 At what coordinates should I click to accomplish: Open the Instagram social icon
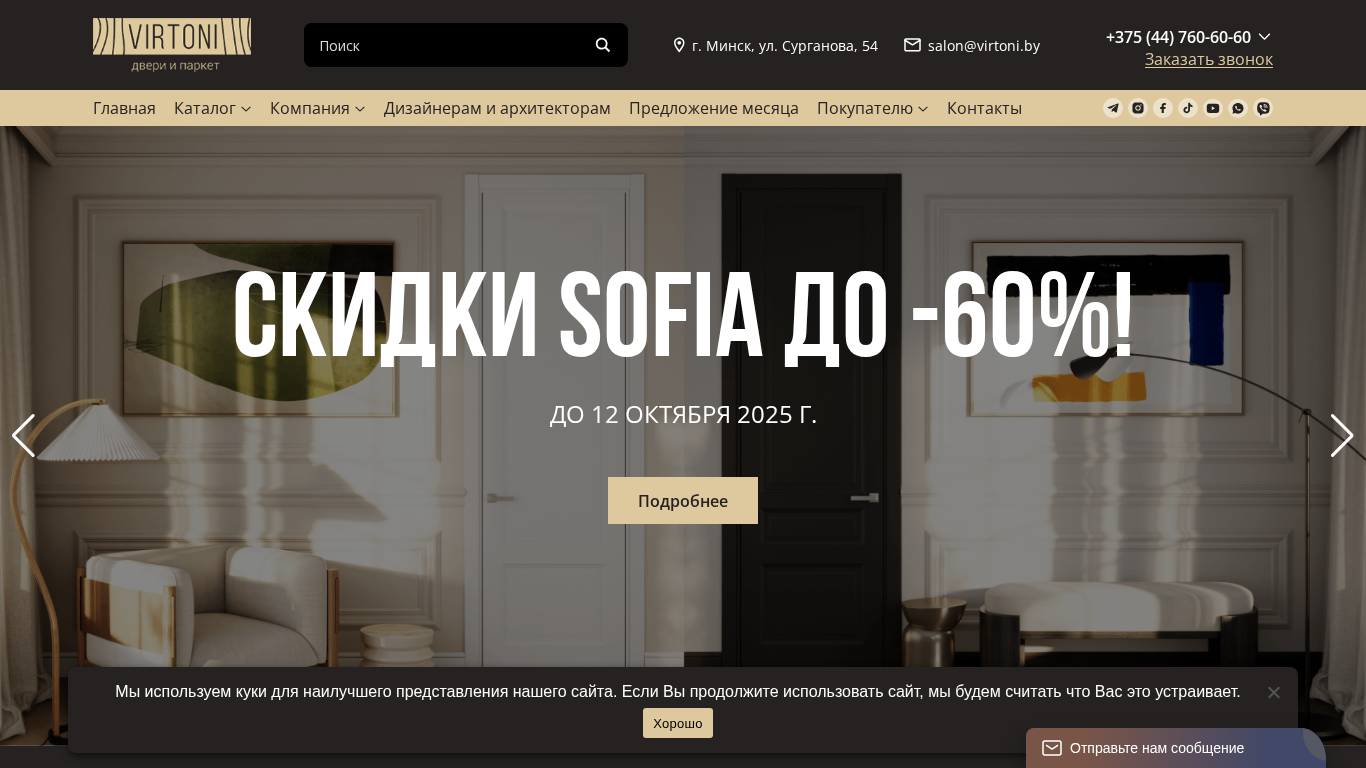pyautogui.click(x=1138, y=108)
